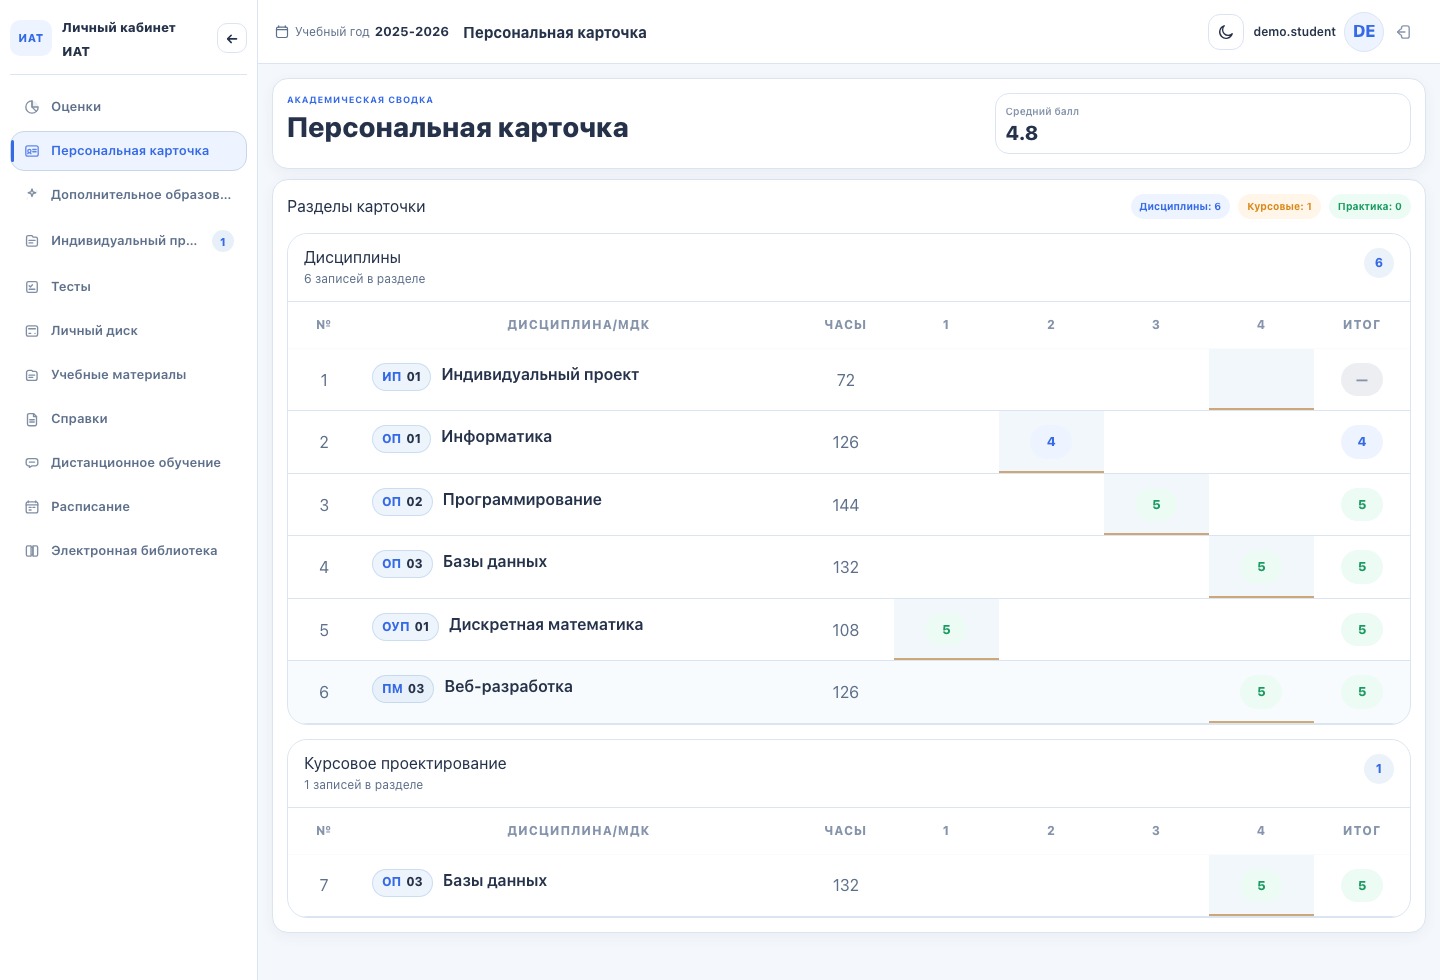This screenshot has width=1440, height=980.
Task: Open the Оценки menu item
Action: pyautogui.click(x=128, y=107)
